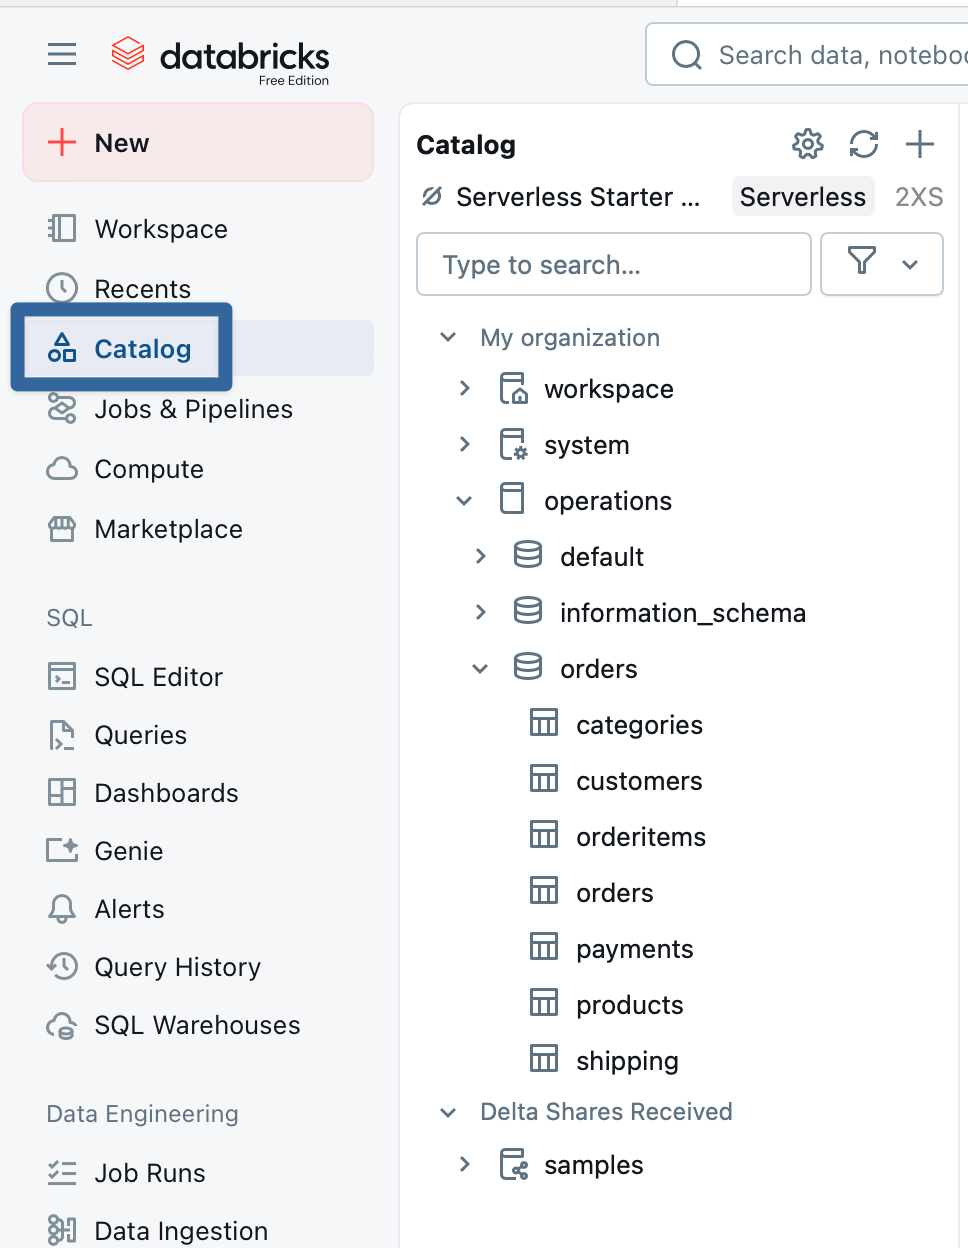Viewport: 968px width, 1248px height.
Task: Expand the information_schema schema
Action: point(480,612)
